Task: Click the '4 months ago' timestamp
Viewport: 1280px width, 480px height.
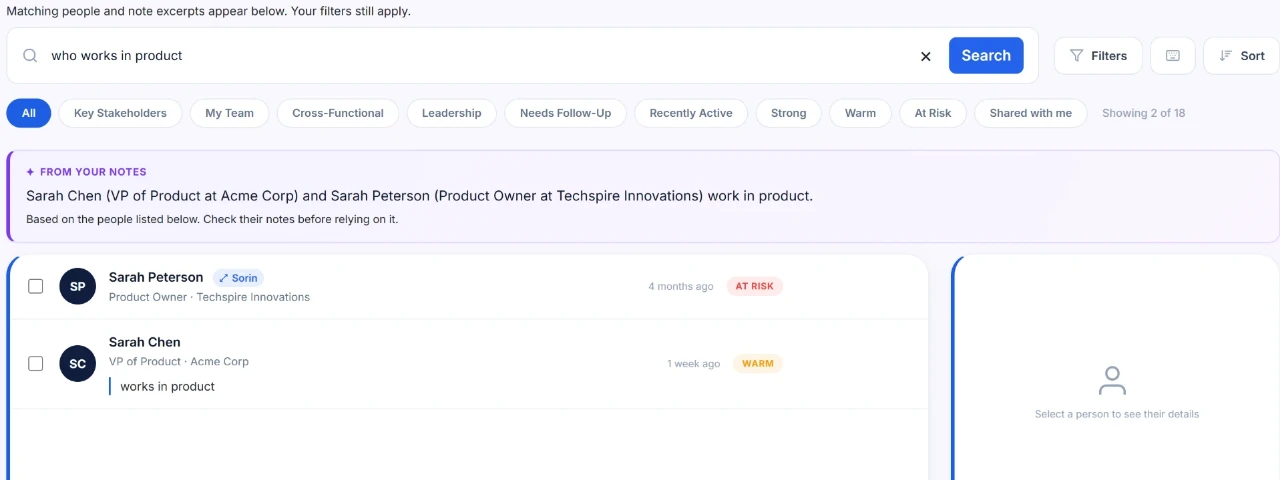Action: pyautogui.click(x=681, y=286)
